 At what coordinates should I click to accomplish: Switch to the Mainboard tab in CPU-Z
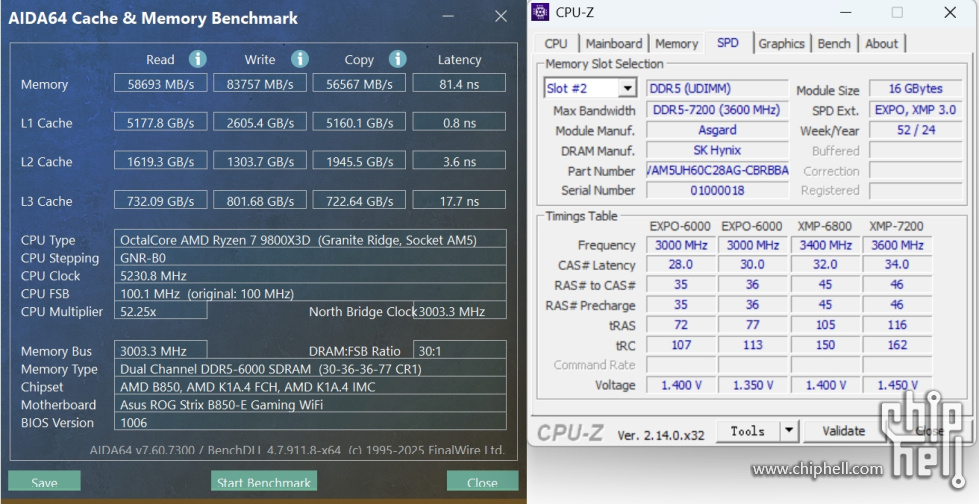(614, 44)
